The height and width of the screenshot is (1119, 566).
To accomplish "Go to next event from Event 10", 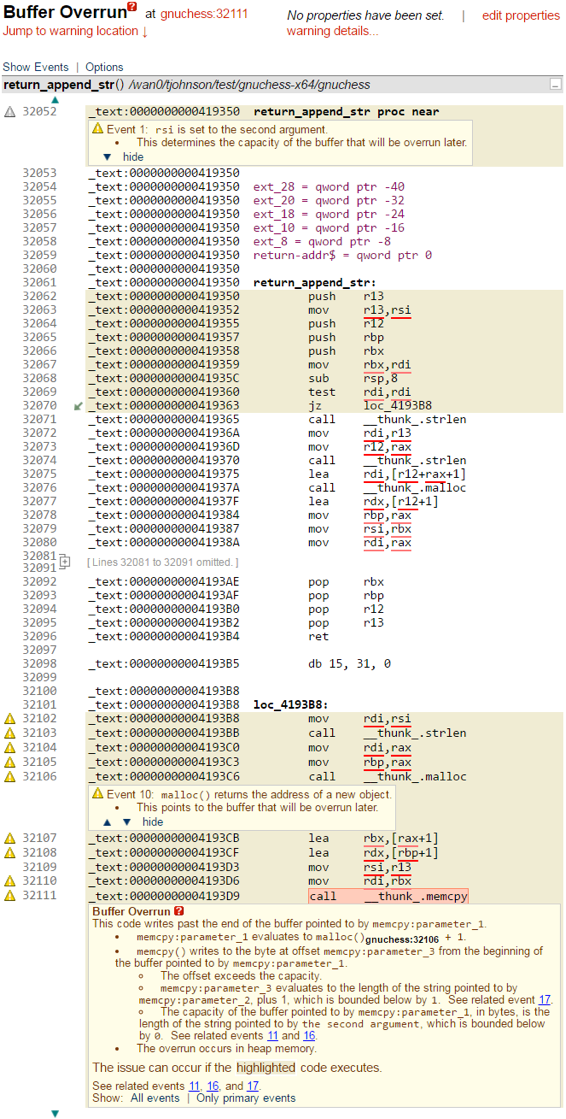I will [127, 821].
